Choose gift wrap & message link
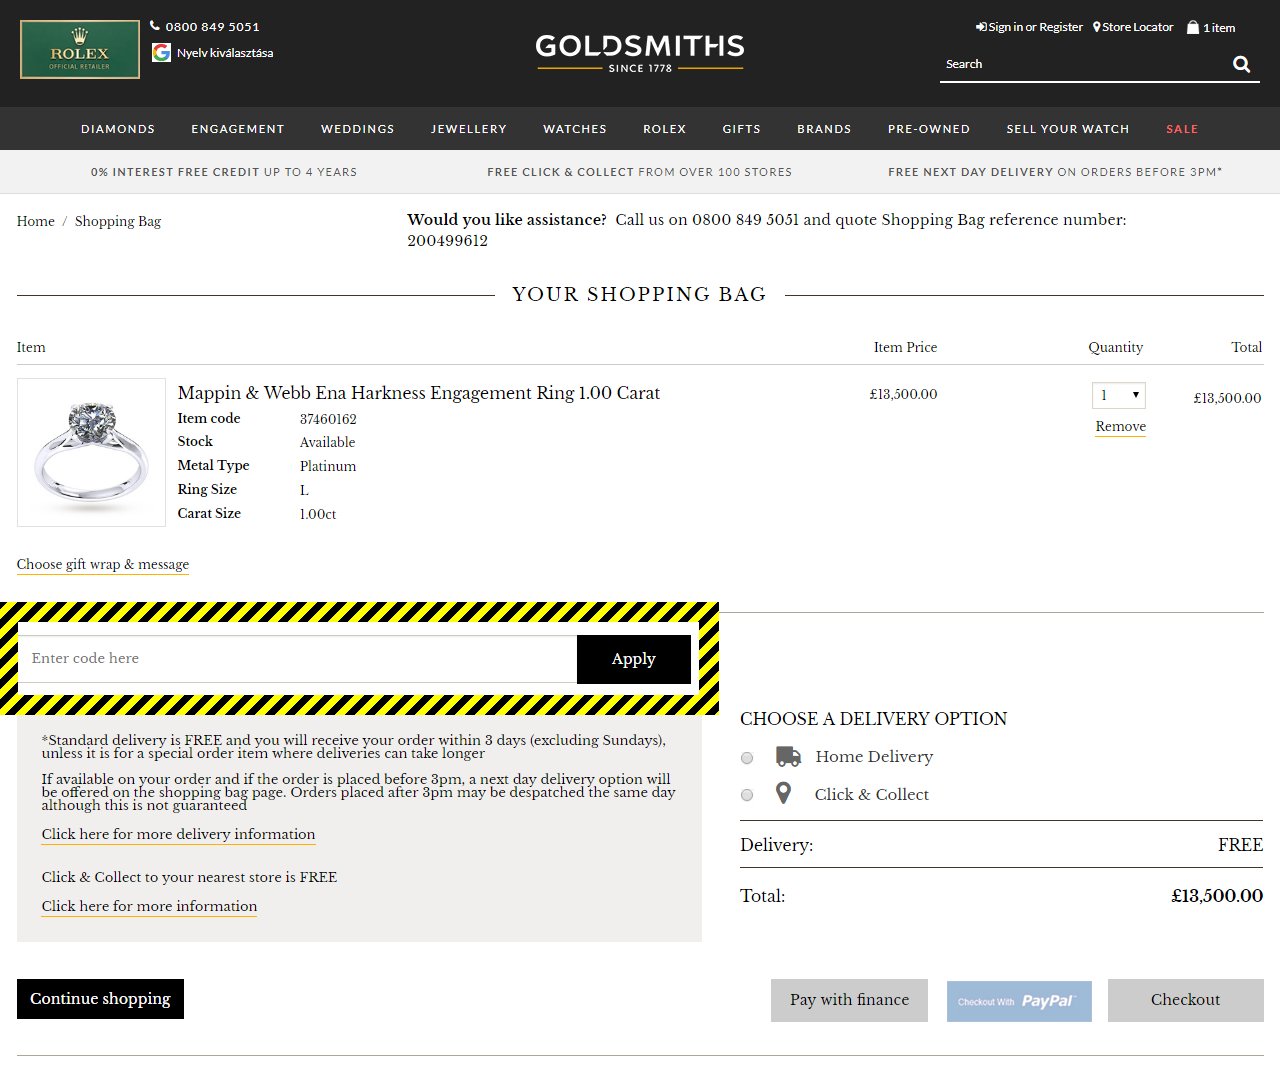 (103, 564)
